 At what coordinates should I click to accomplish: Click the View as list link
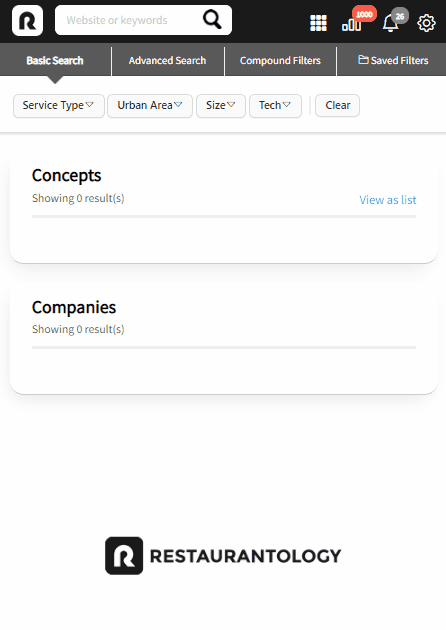point(388,200)
